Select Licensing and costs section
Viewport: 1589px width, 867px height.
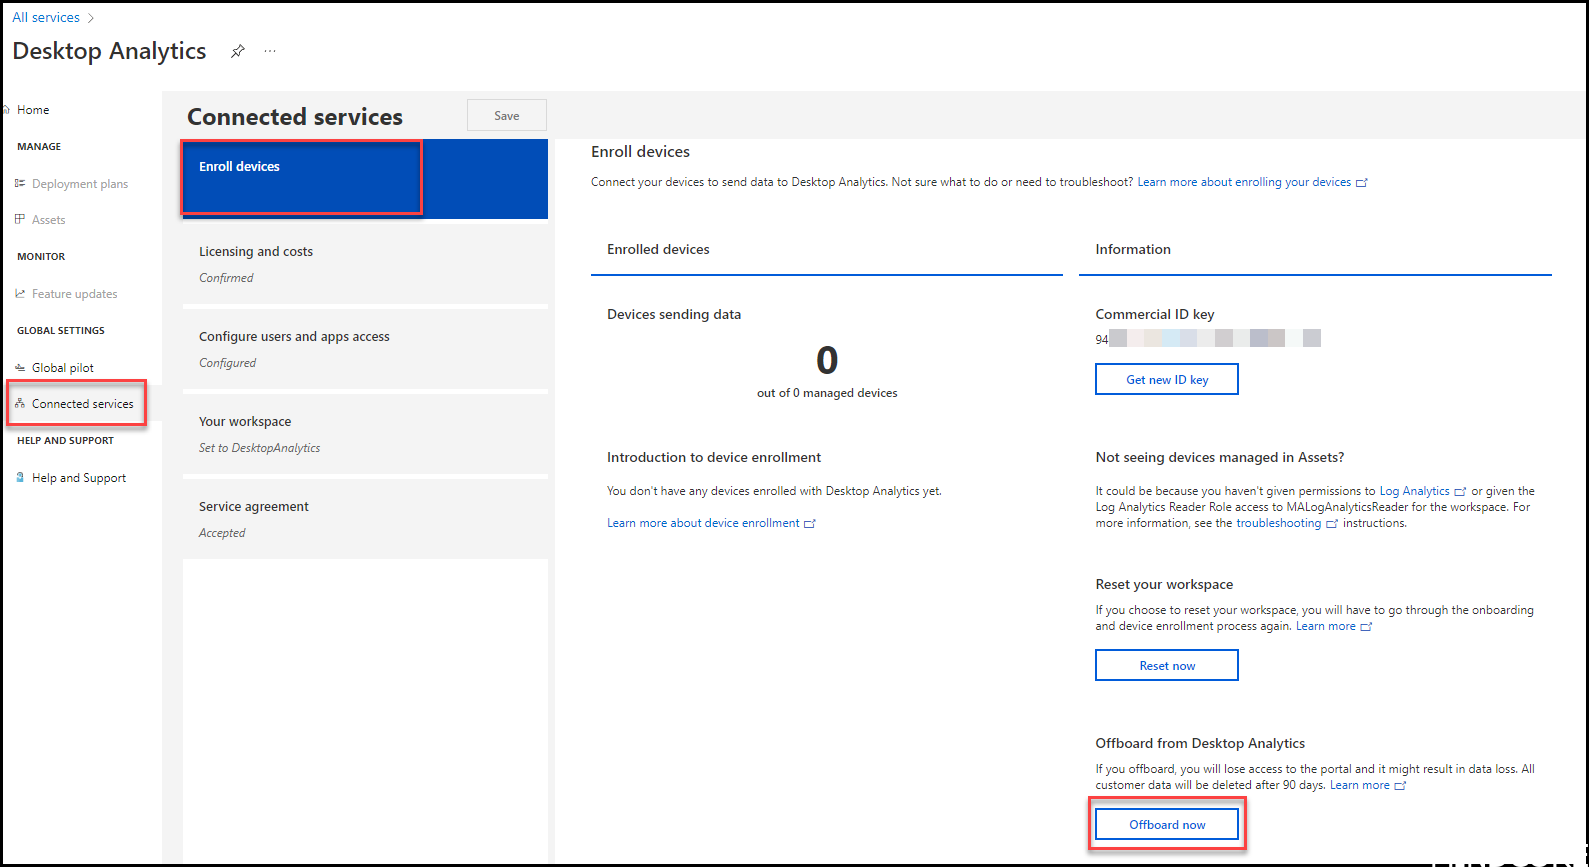coord(365,264)
